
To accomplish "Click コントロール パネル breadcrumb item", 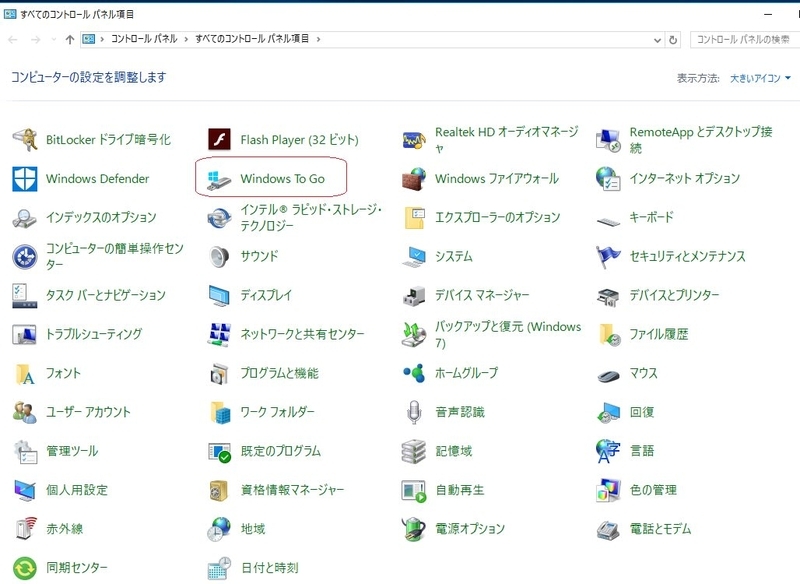I will (144, 39).
